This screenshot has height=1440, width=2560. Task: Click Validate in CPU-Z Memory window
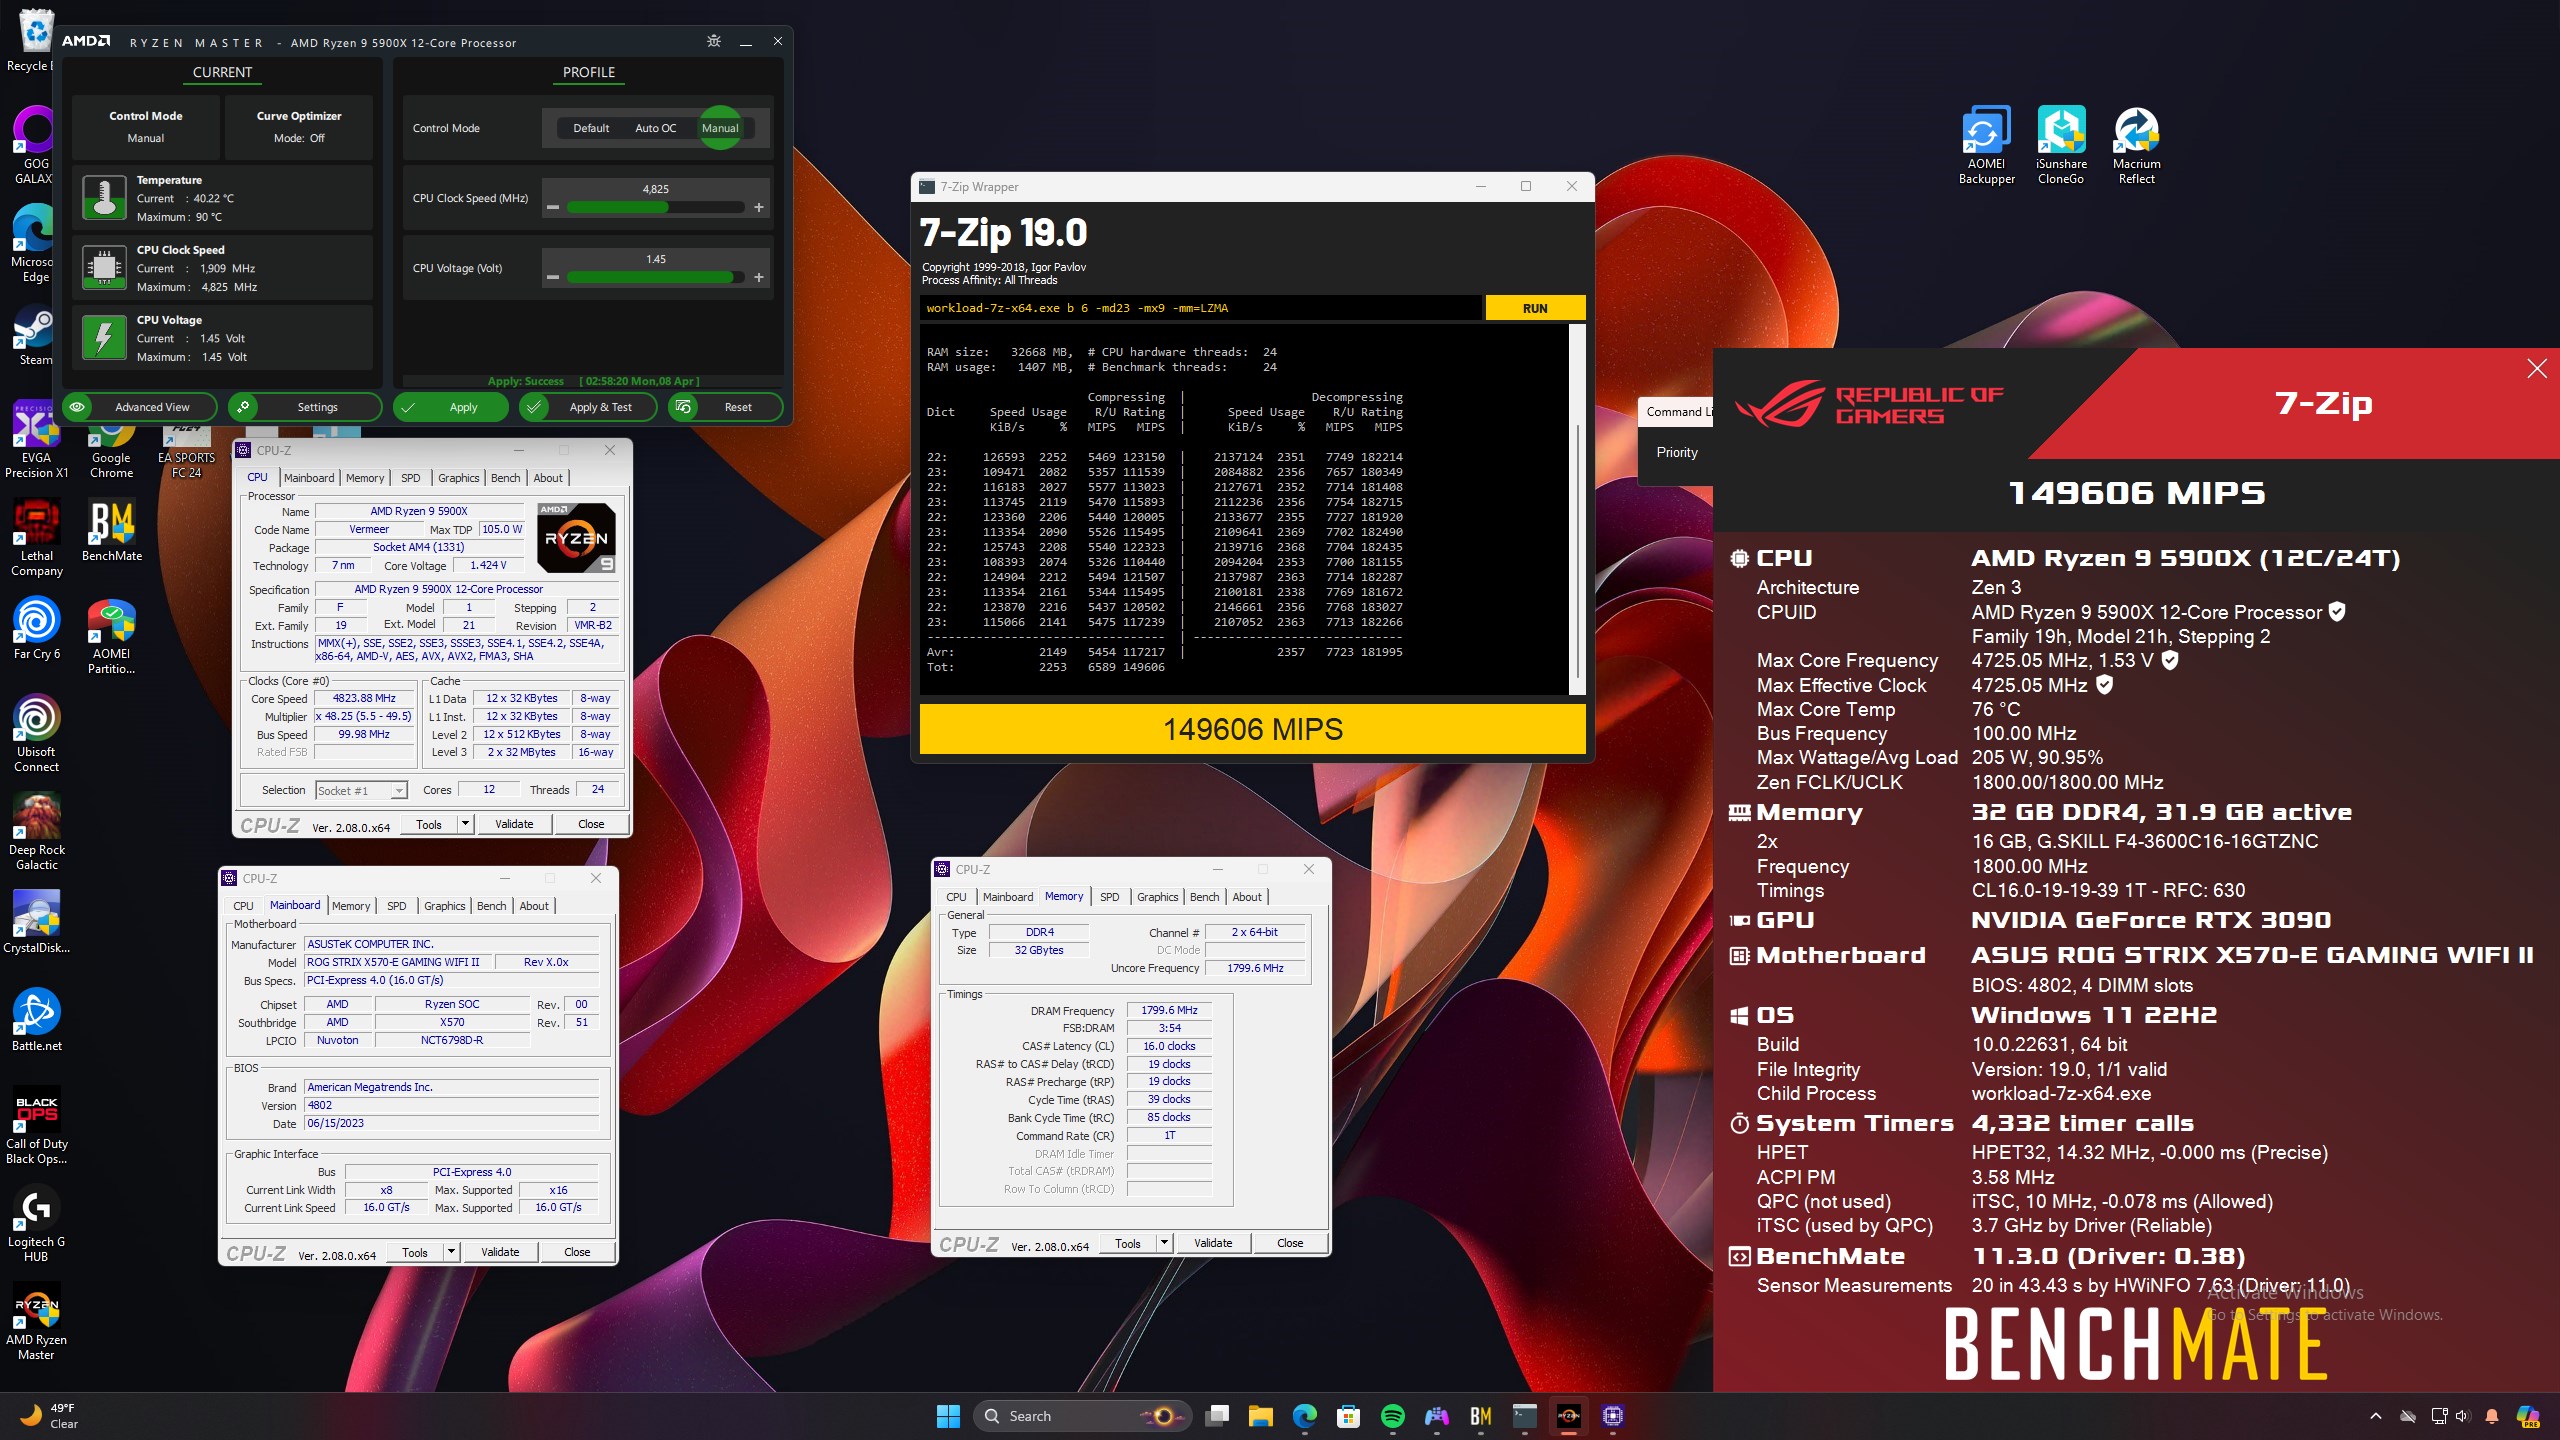tap(1213, 1243)
